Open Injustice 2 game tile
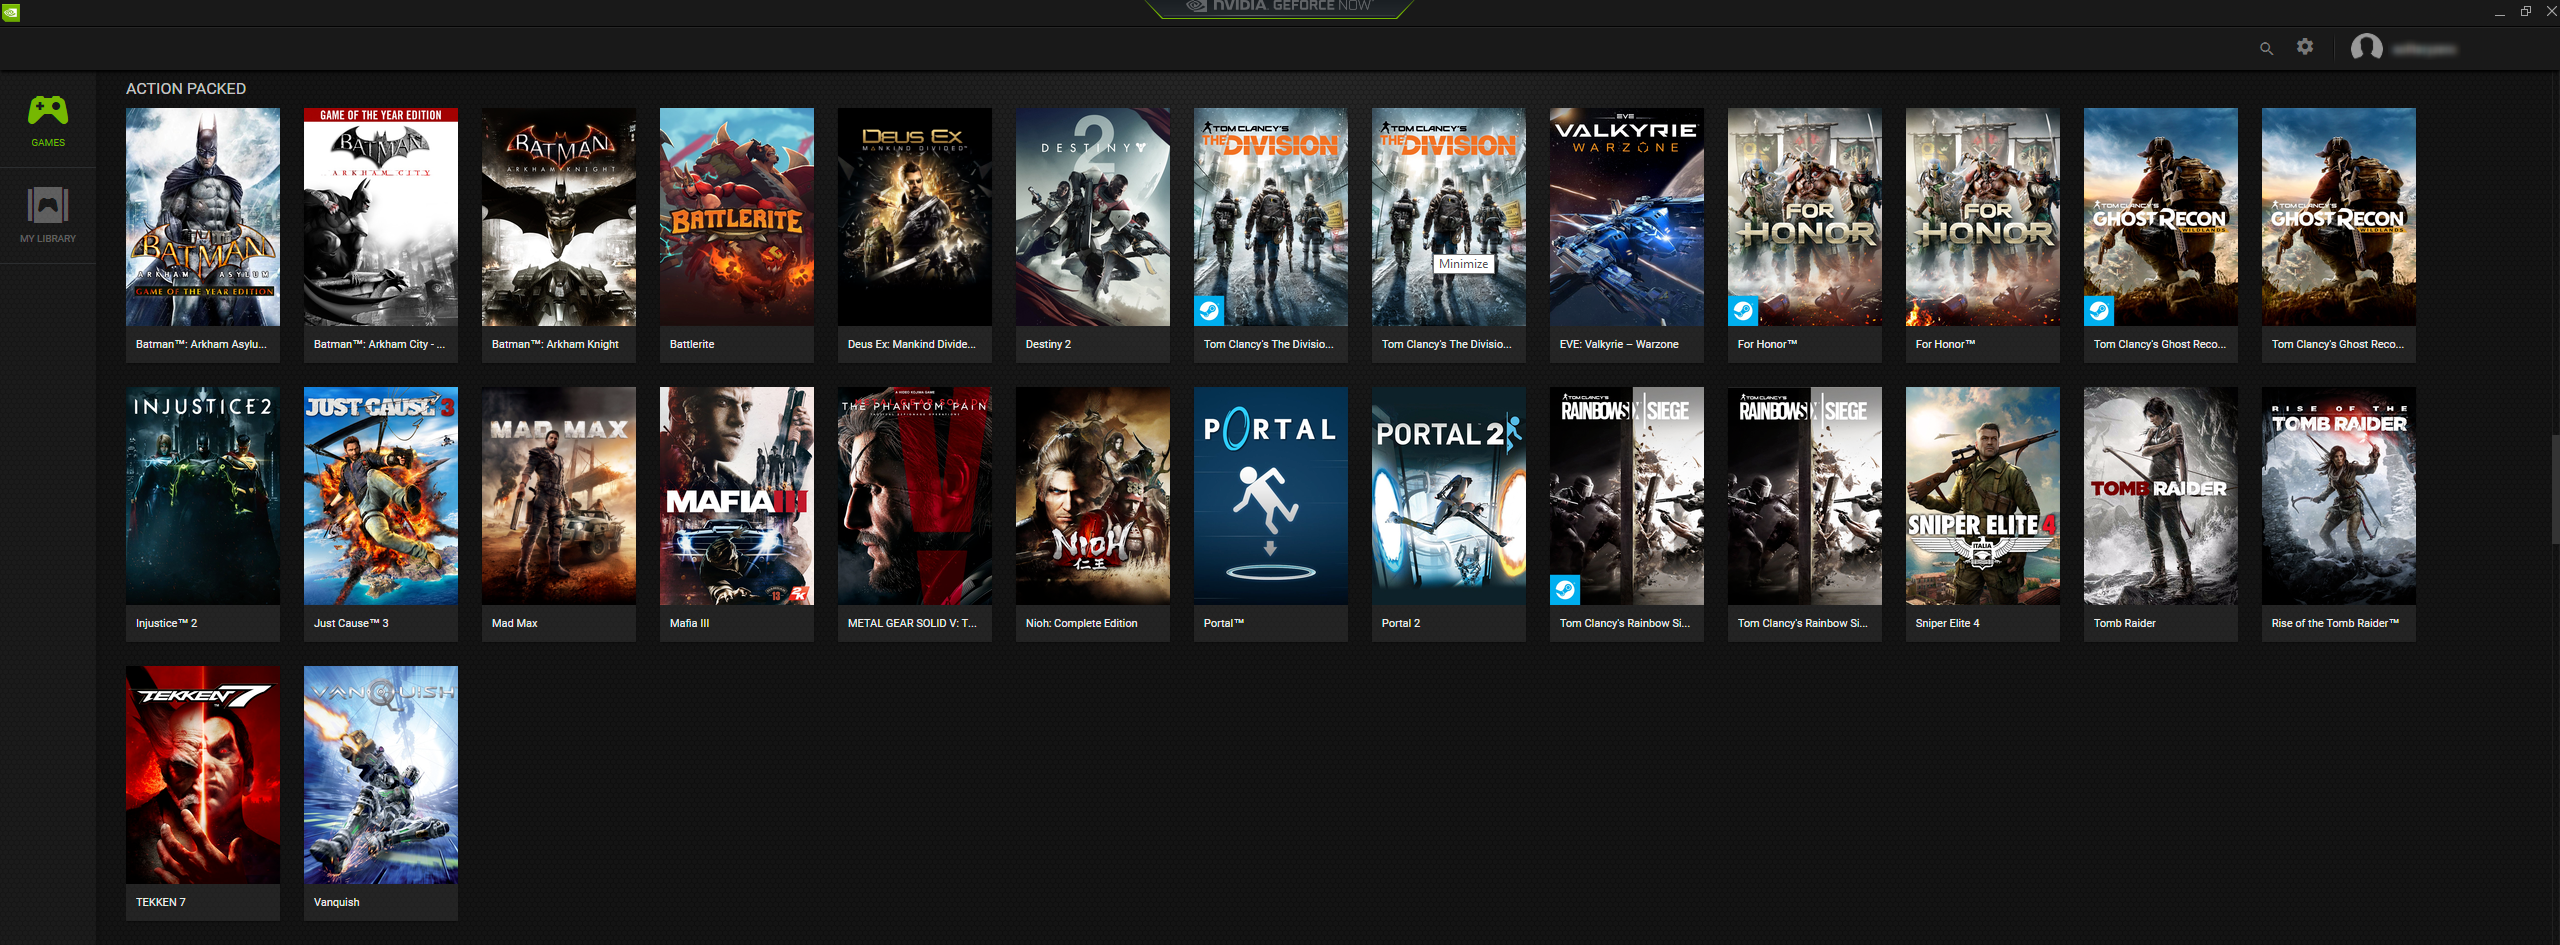Image resolution: width=2560 pixels, height=945 pixels. (203, 514)
